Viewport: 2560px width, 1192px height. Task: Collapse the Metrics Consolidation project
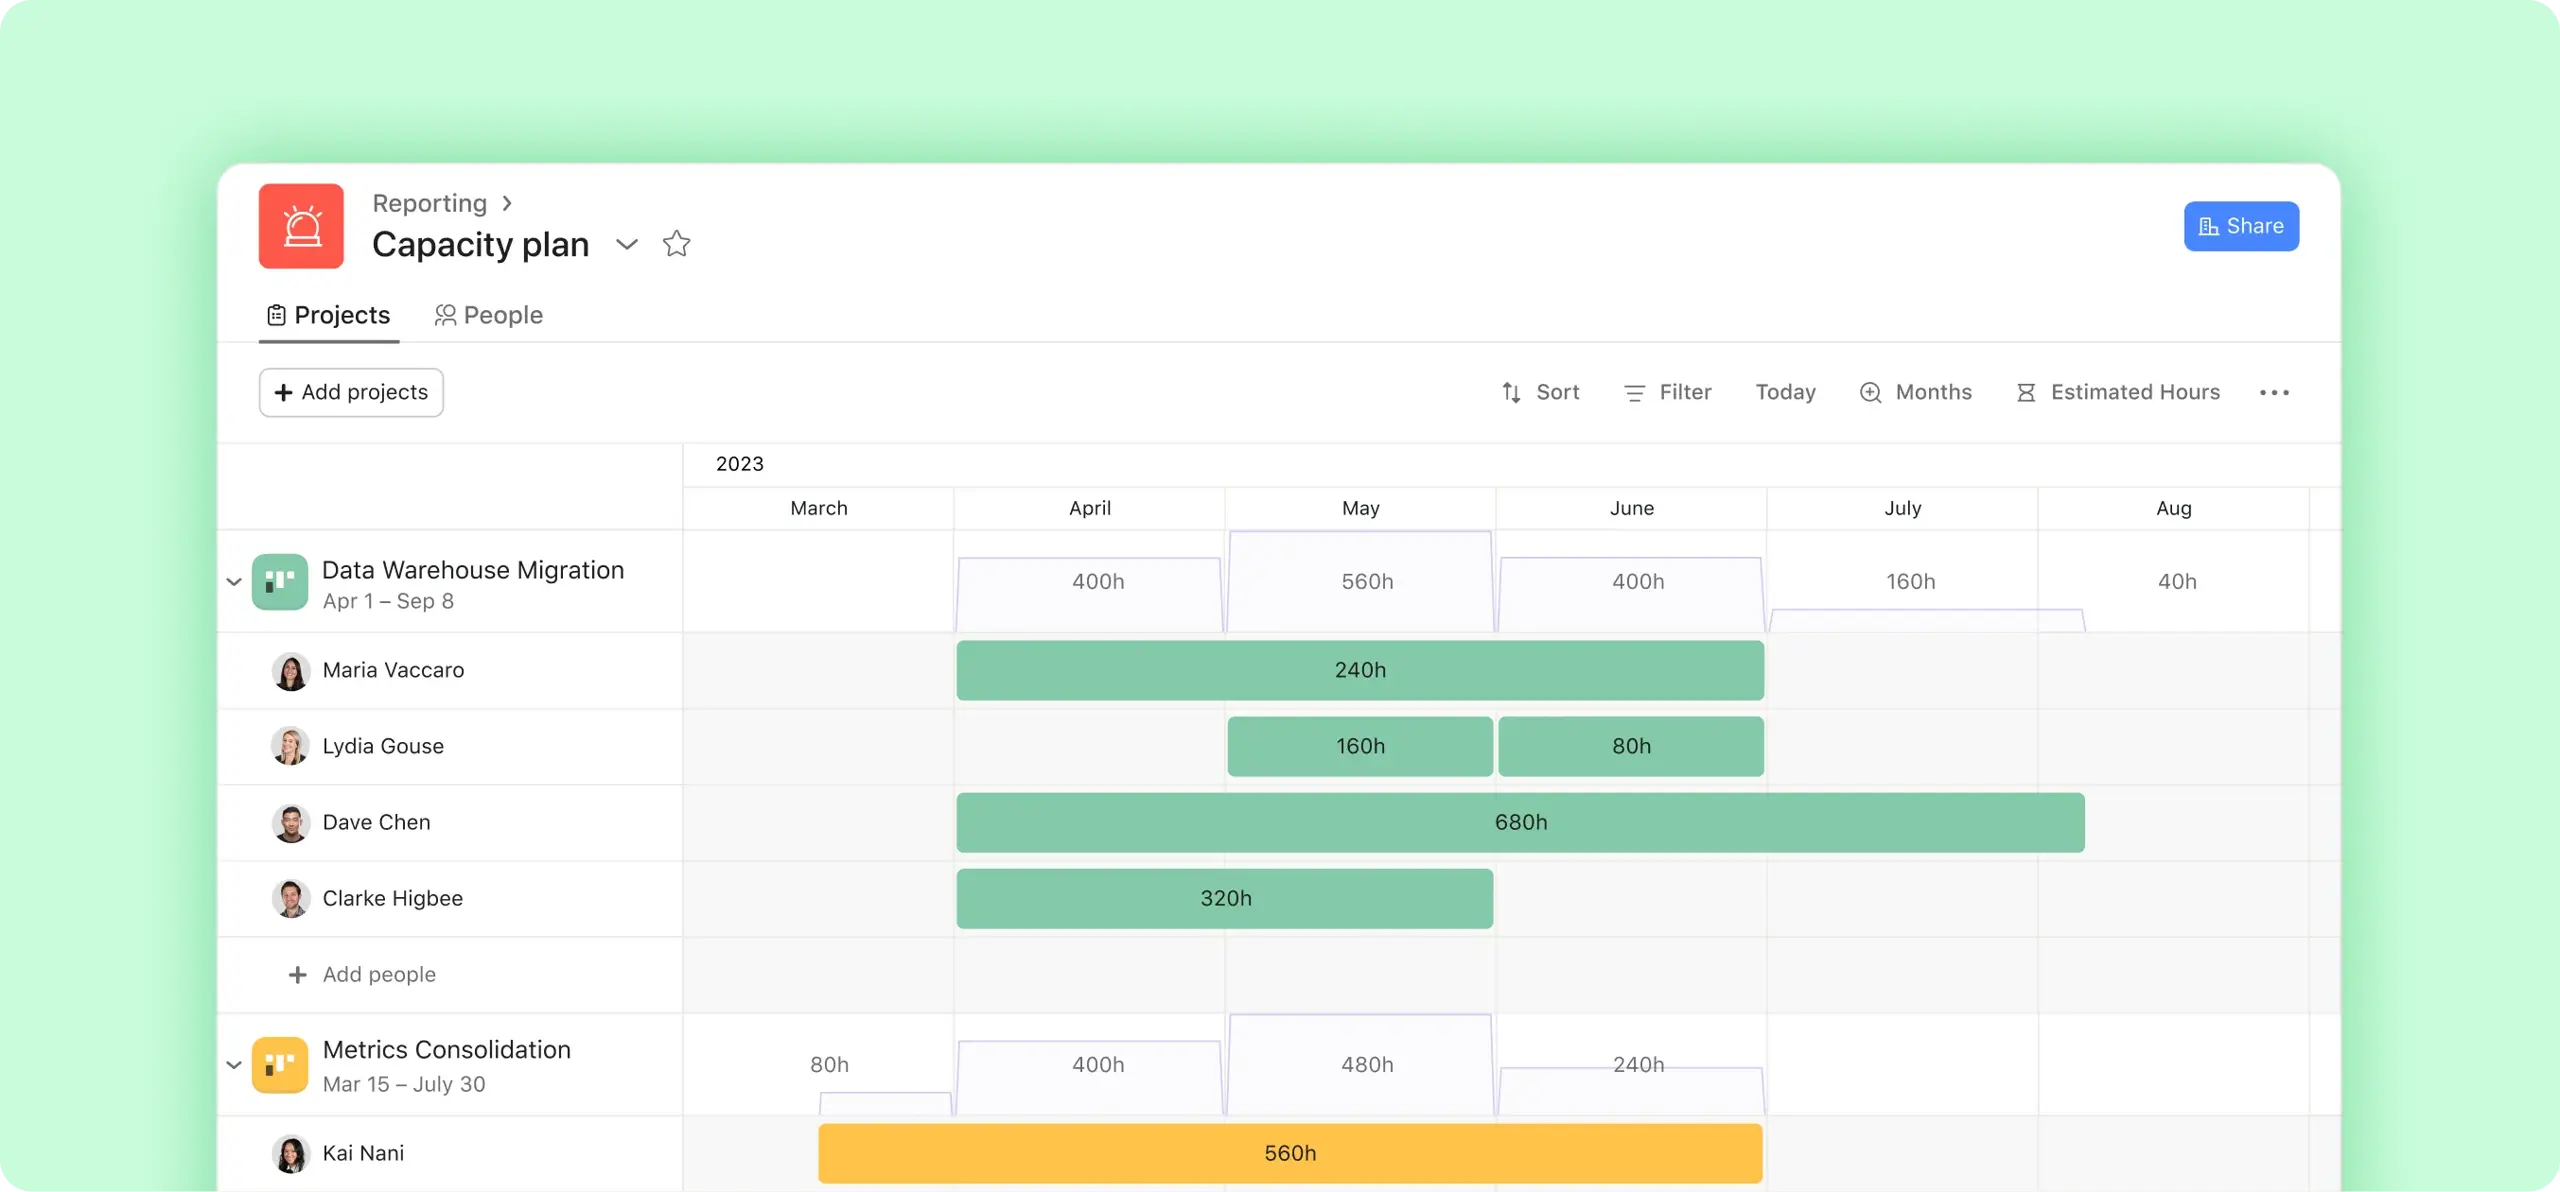(232, 1063)
